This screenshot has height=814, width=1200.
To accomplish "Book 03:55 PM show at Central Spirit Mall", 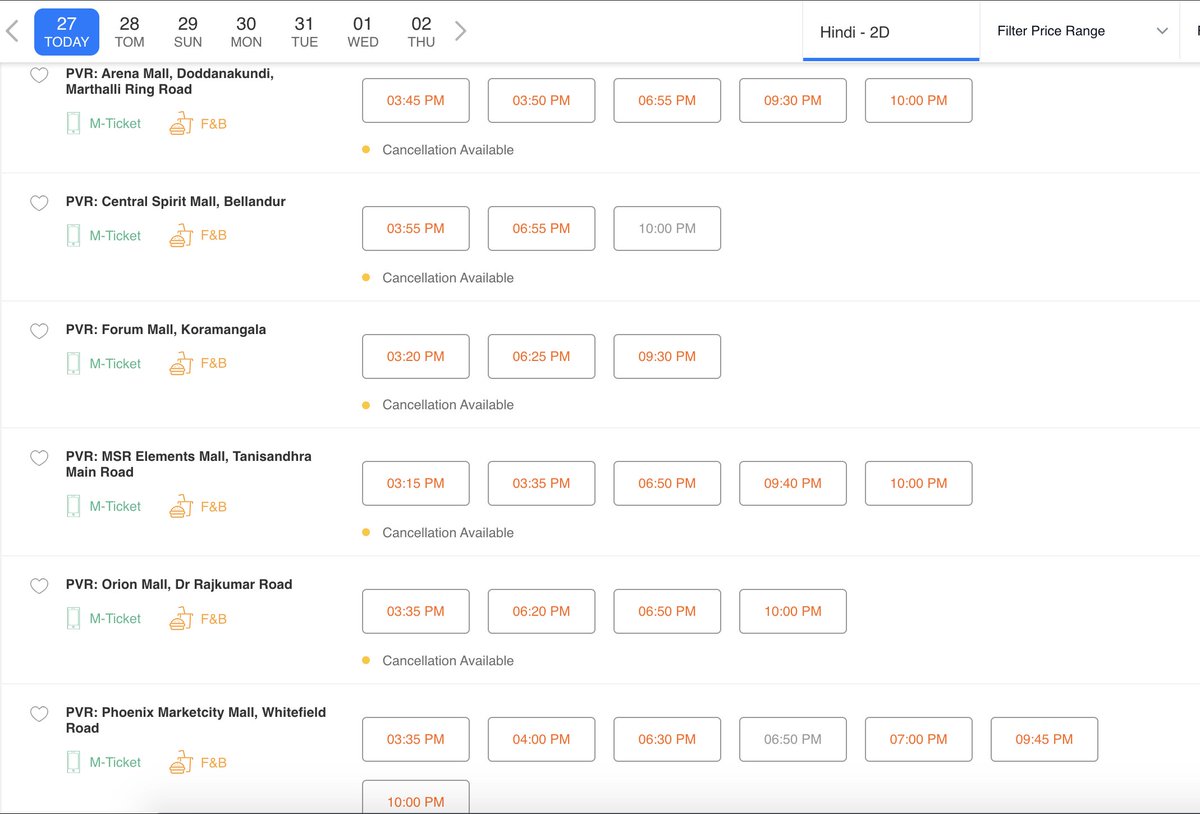I will pos(416,228).
